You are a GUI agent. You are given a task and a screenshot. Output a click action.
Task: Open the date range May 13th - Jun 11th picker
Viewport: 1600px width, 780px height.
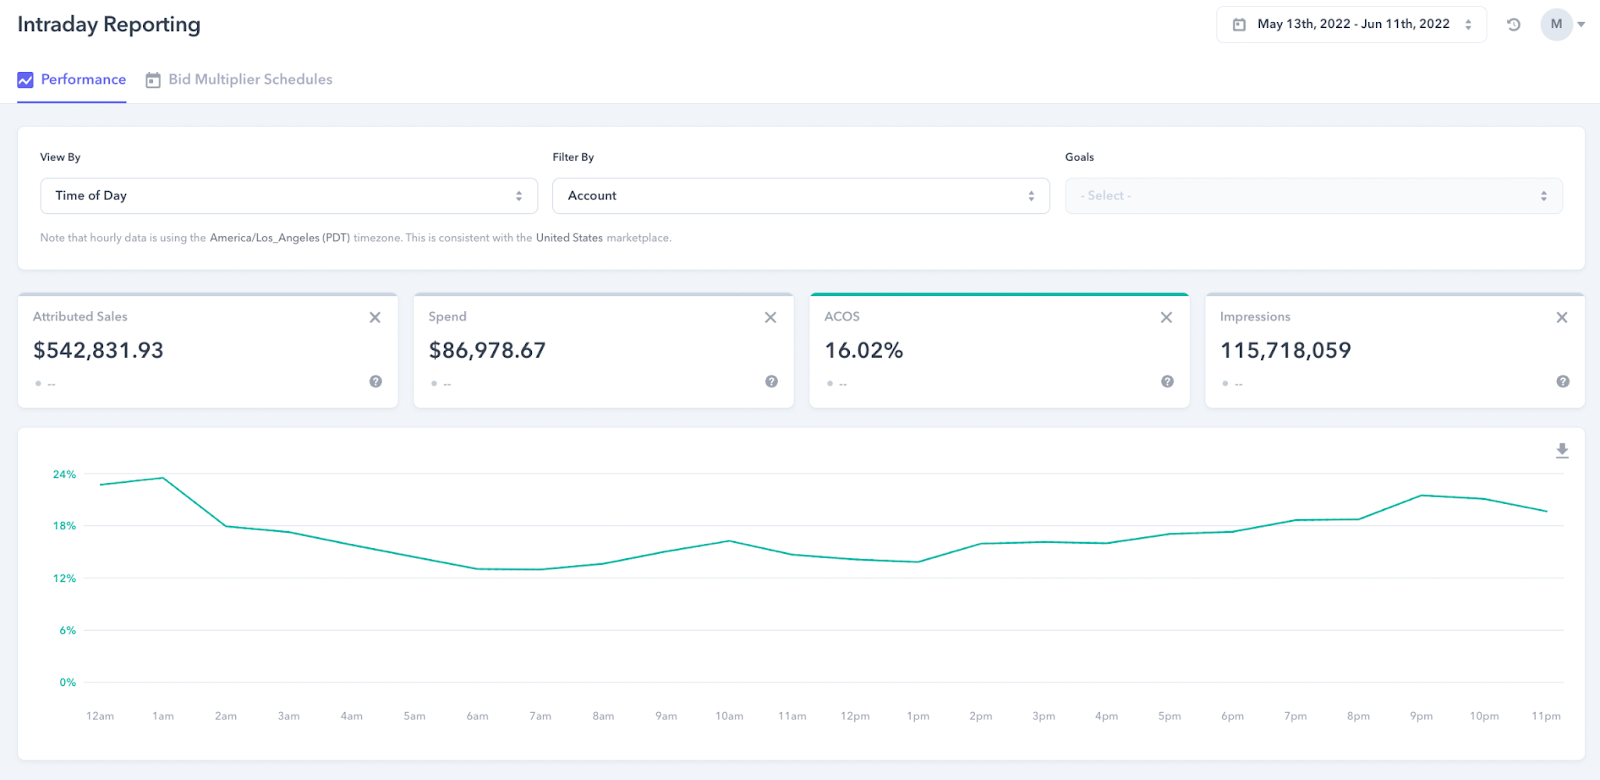click(1352, 24)
